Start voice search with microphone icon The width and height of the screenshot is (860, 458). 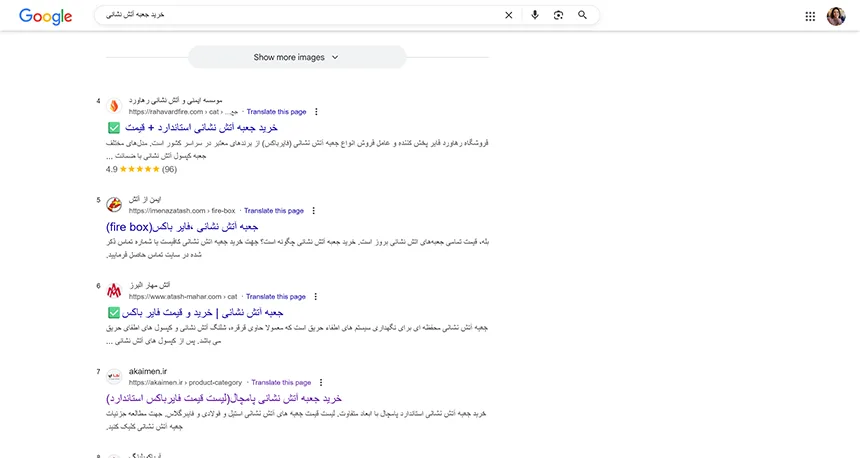[x=535, y=15]
